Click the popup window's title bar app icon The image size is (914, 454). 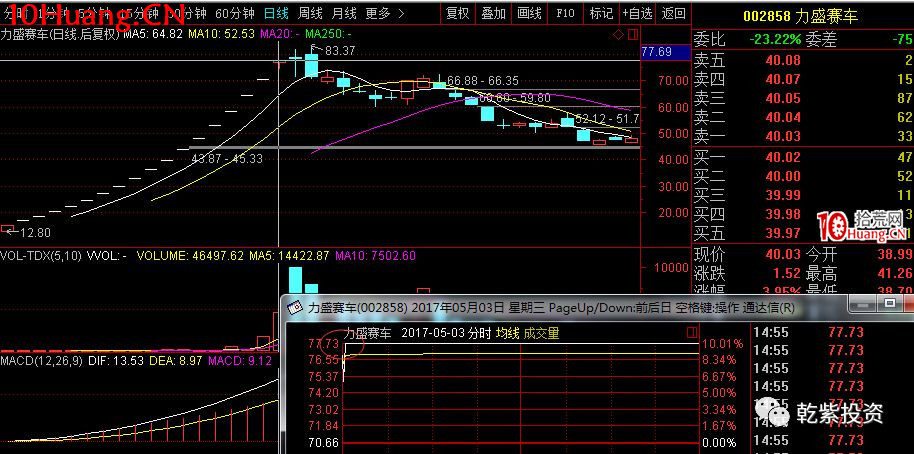(296, 307)
